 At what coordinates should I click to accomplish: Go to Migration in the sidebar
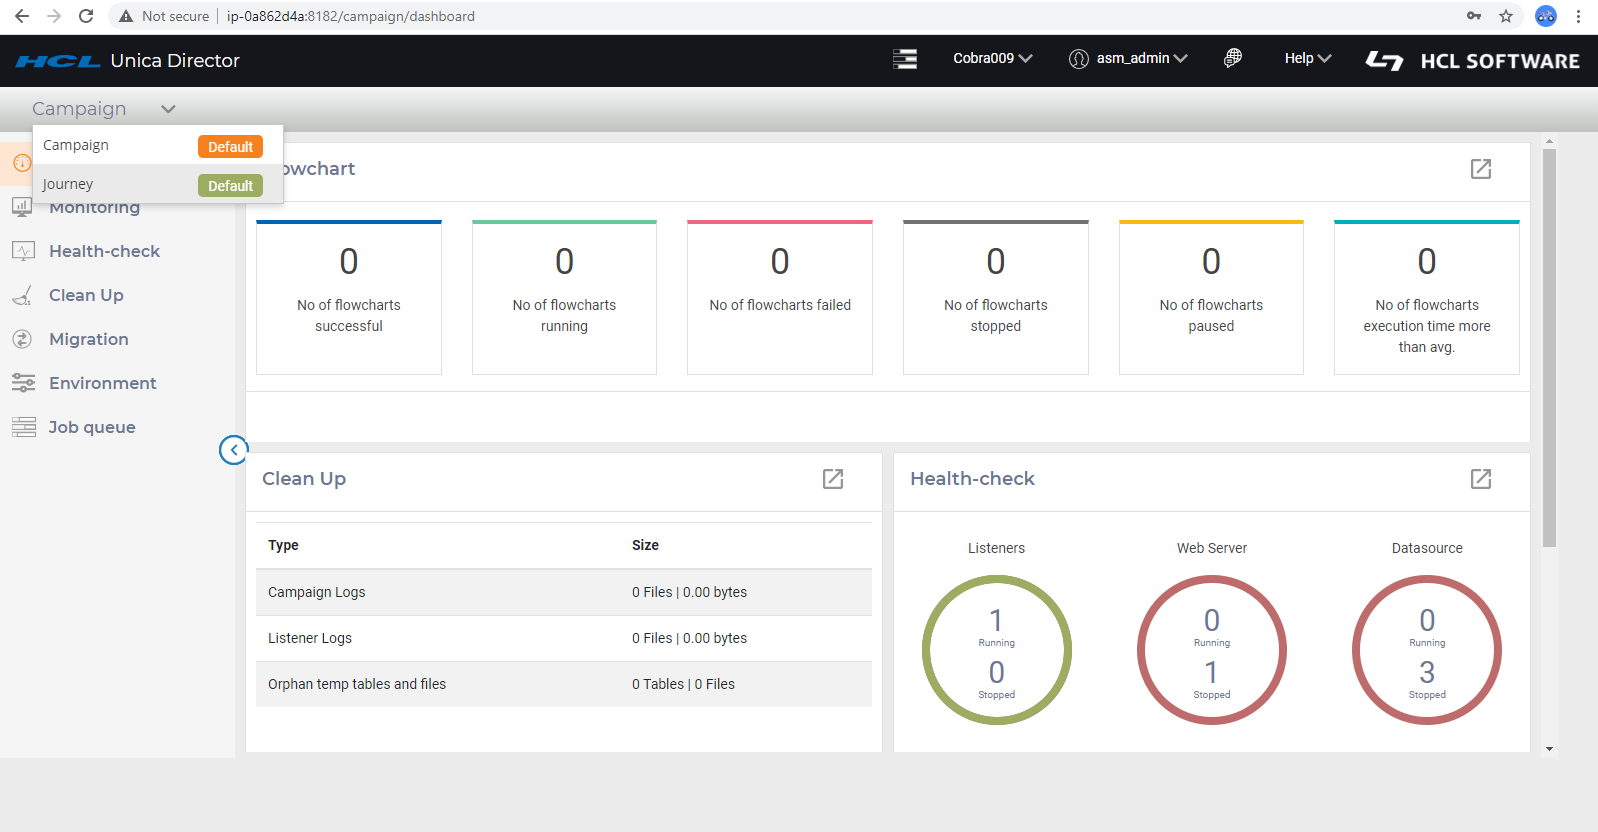[88, 339]
